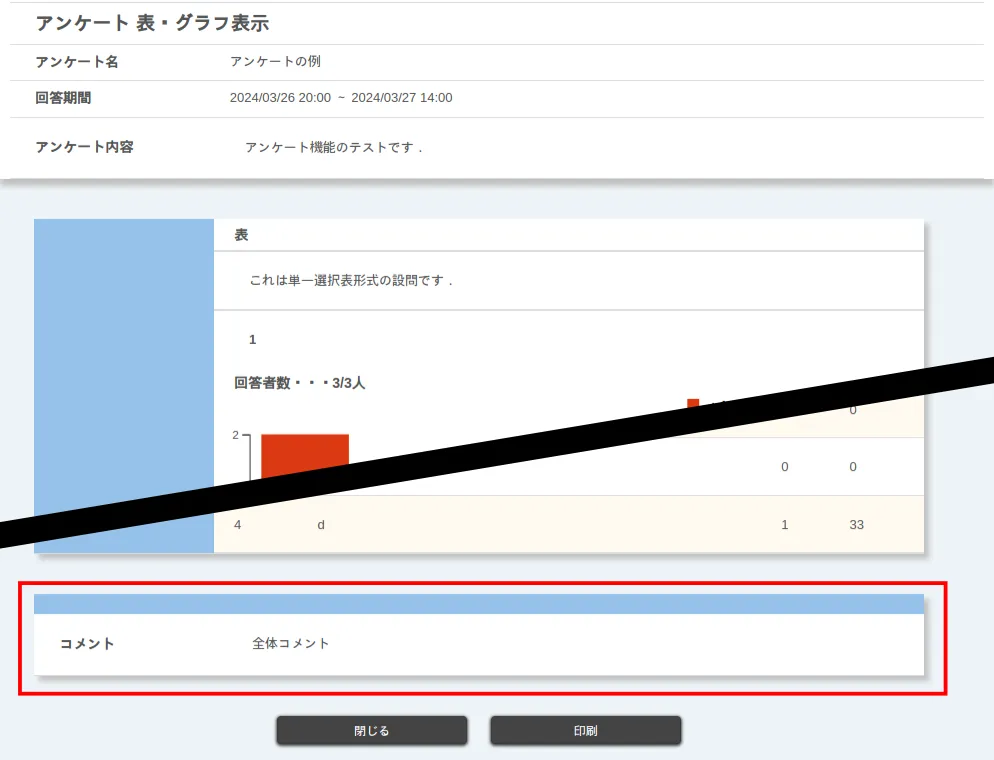Click the 閉じる button
994x760 pixels.
[x=371, y=731]
